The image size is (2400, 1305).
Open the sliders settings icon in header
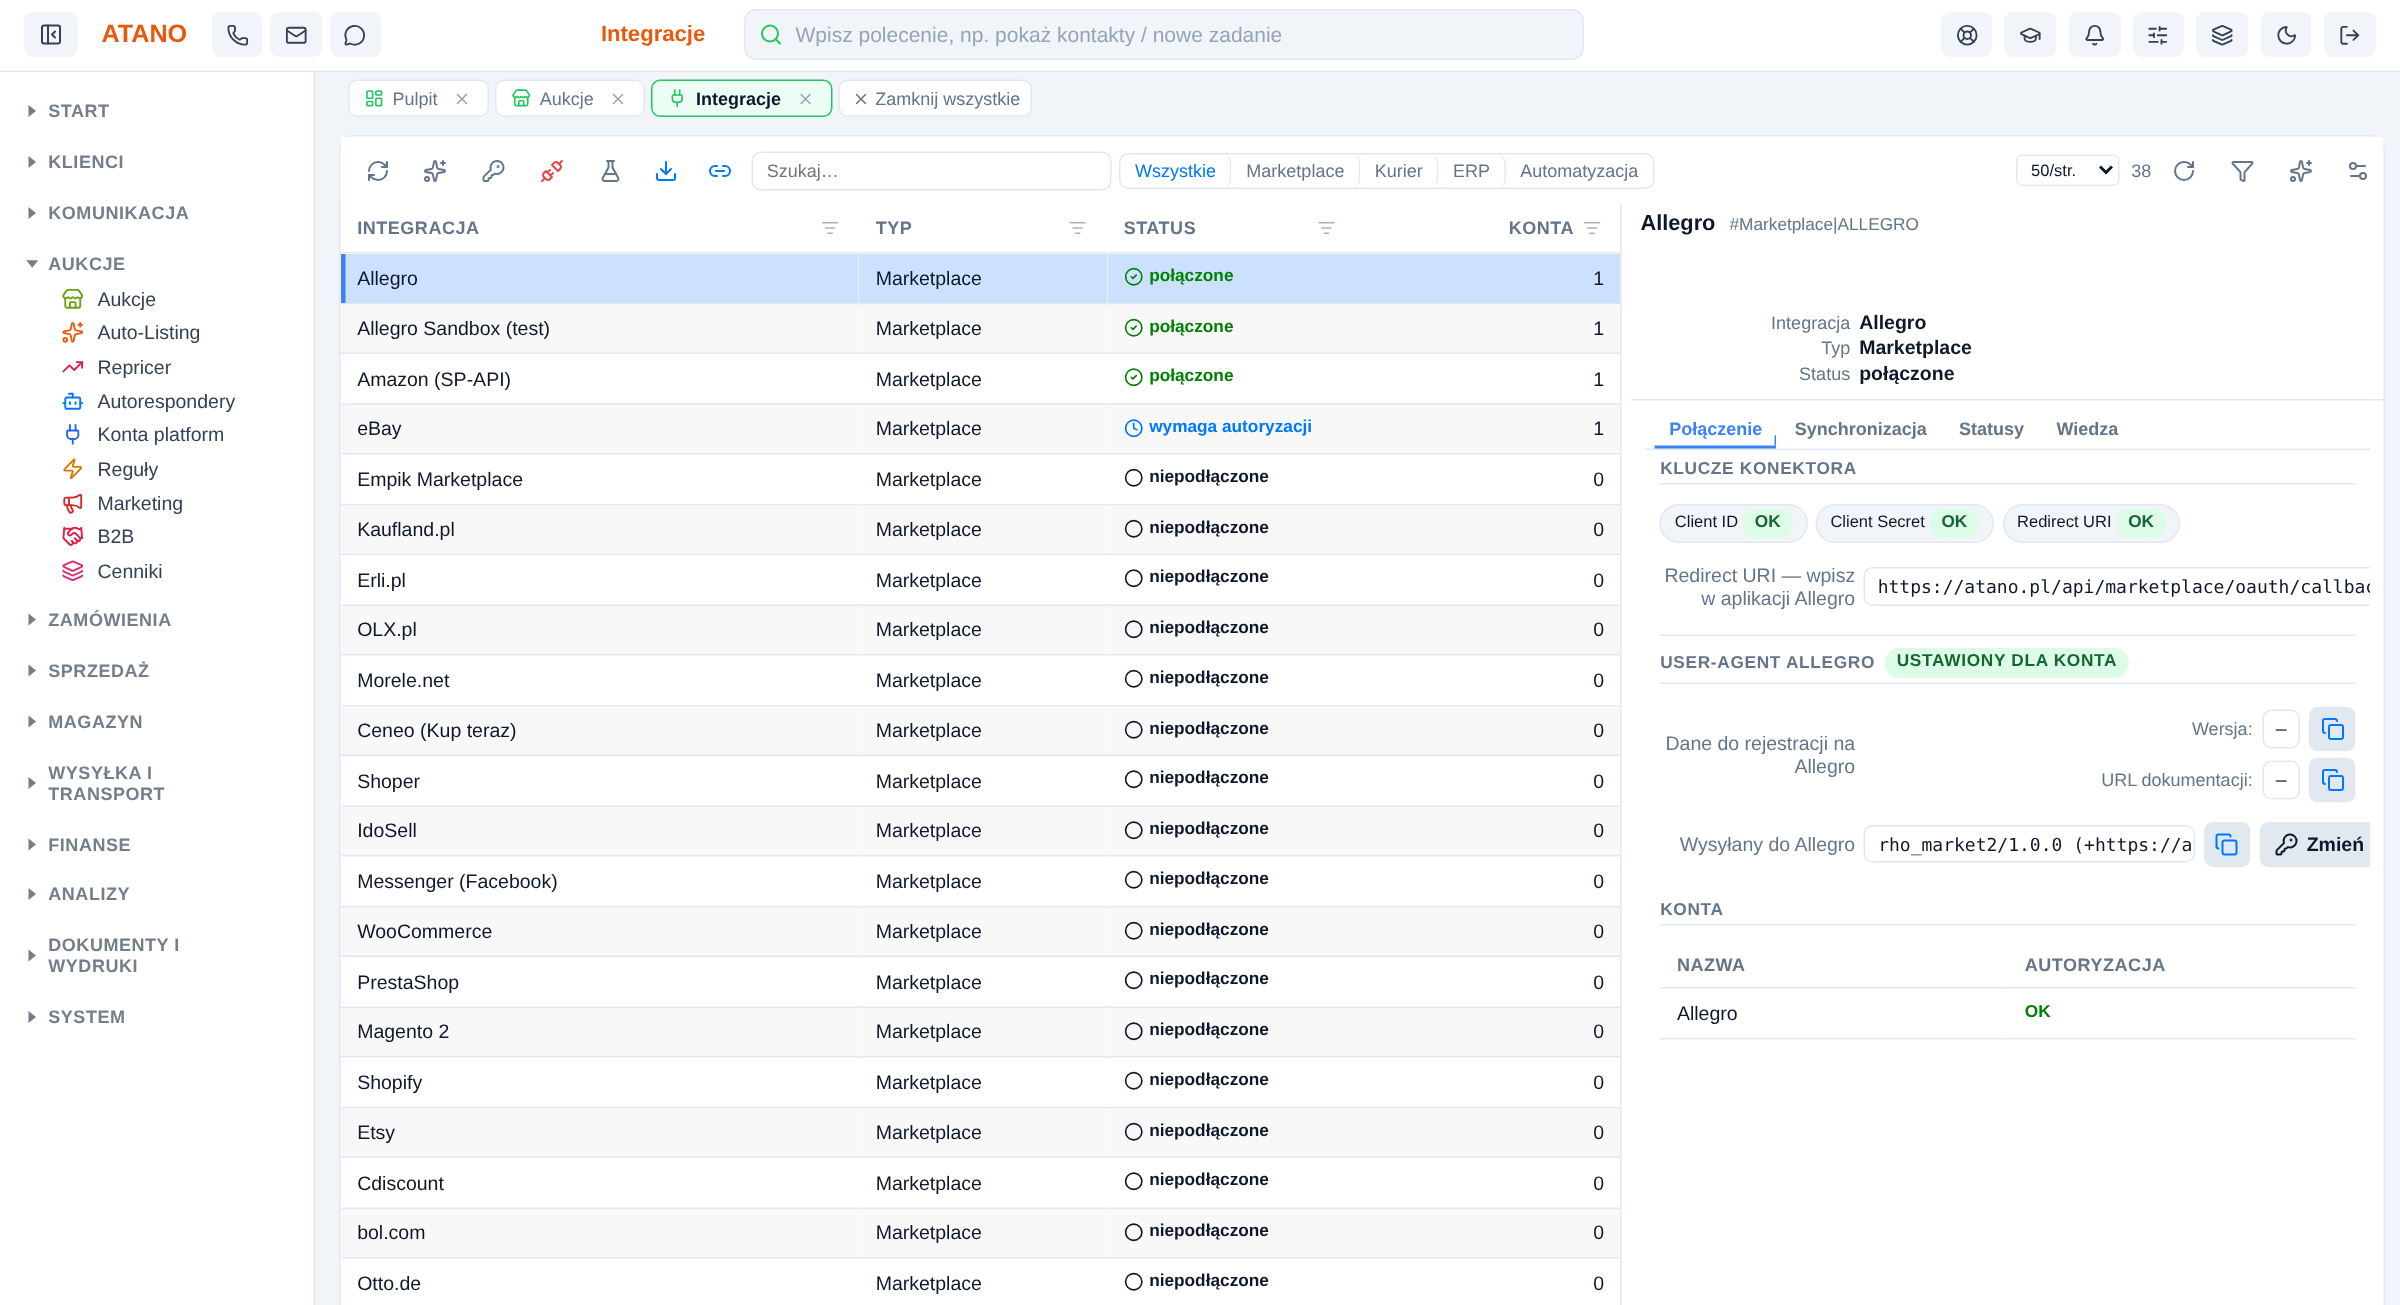pyautogui.click(x=2158, y=35)
